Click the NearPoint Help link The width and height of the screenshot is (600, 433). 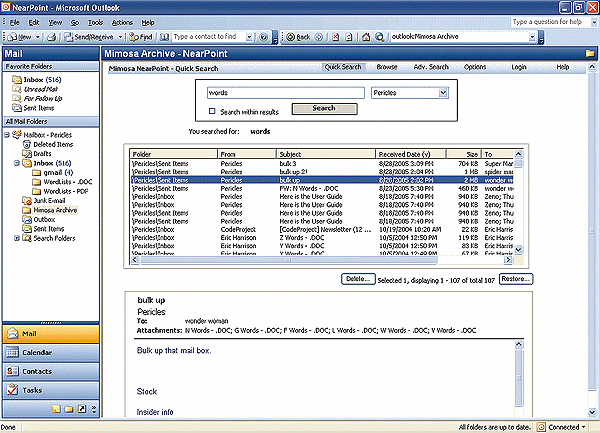(562, 67)
